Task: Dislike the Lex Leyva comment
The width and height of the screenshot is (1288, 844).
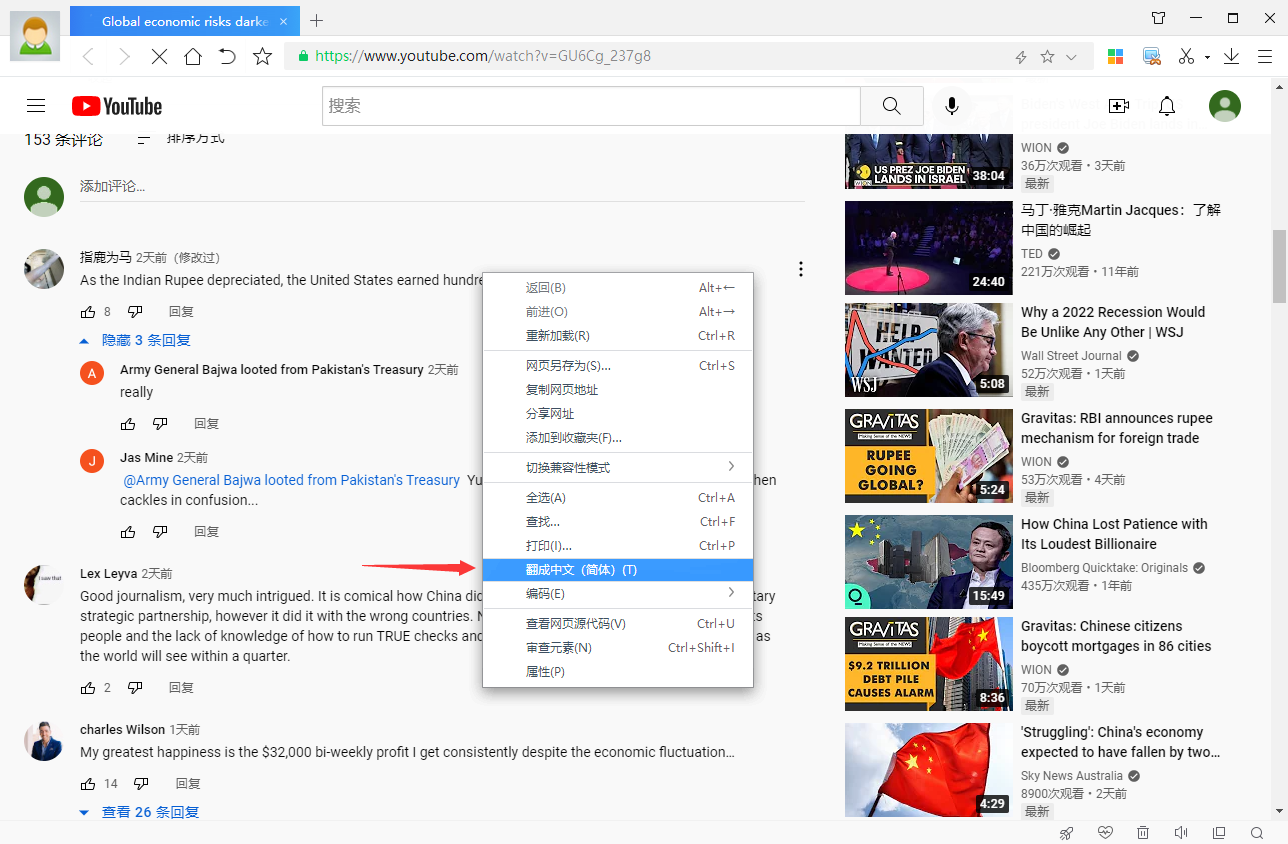Action: click(135, 688)
